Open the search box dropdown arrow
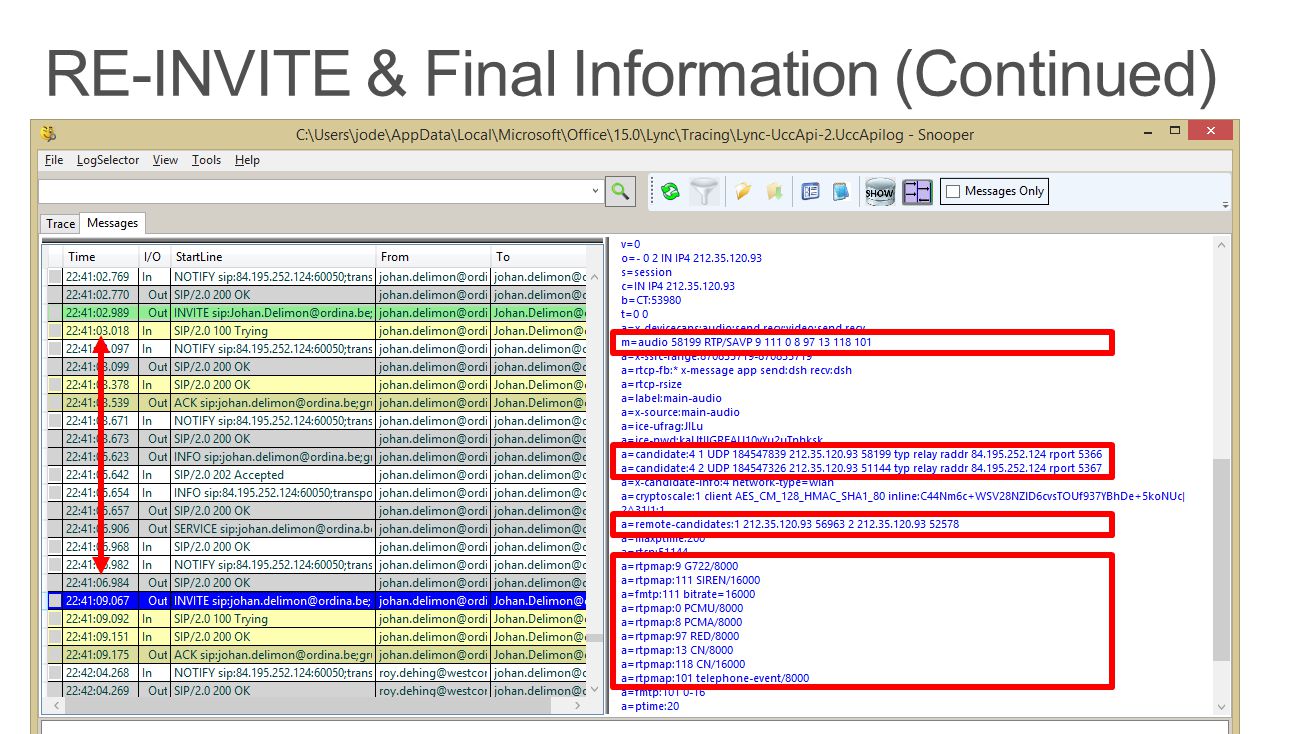This screenshot has width=1305, height=734. (x=595, y=191)
